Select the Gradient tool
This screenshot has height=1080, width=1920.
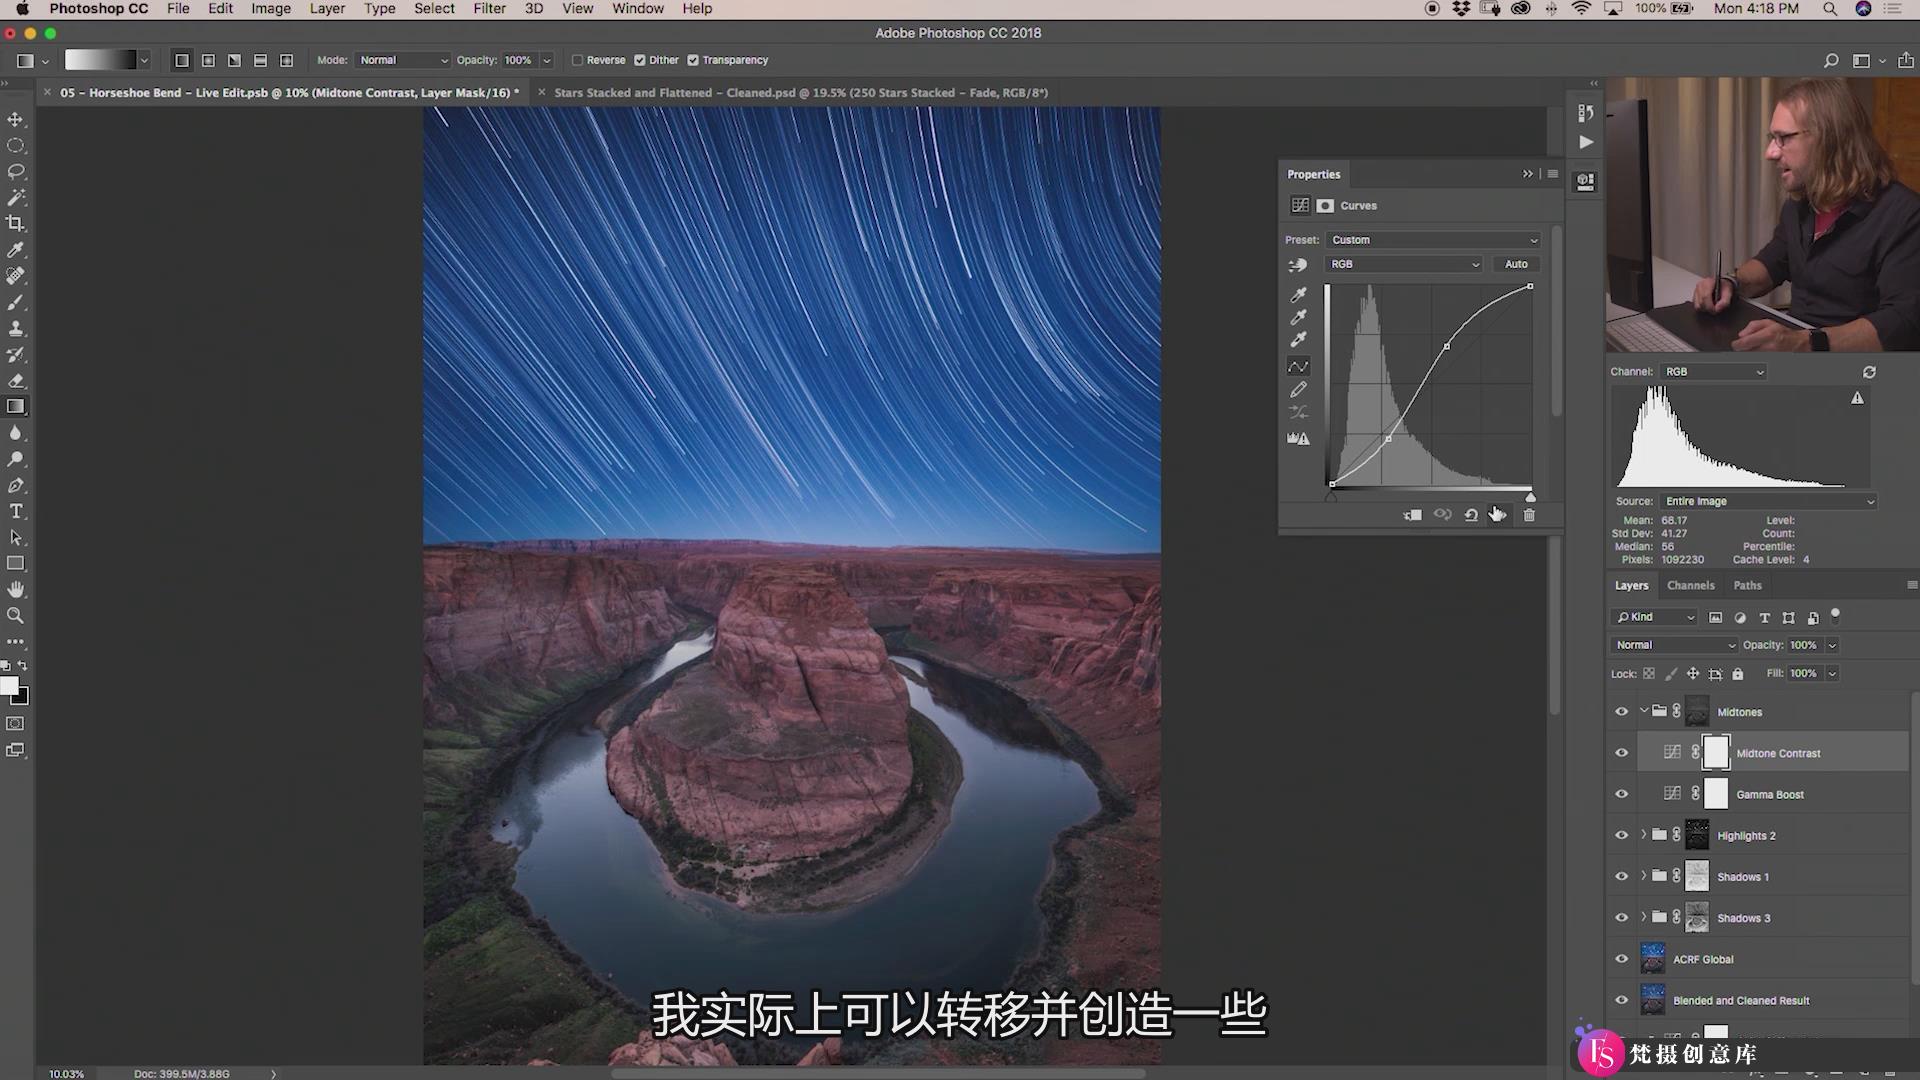point(16,406)
